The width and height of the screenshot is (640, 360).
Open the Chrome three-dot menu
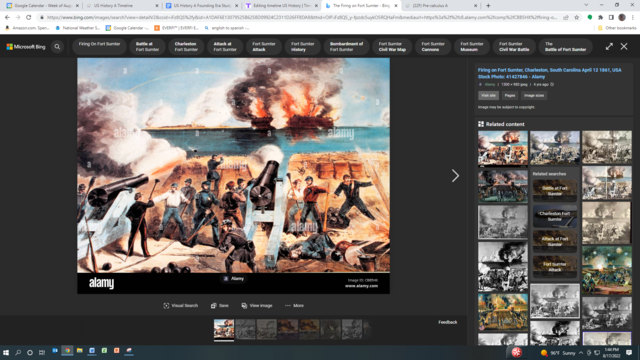click(x=632, y=18)
